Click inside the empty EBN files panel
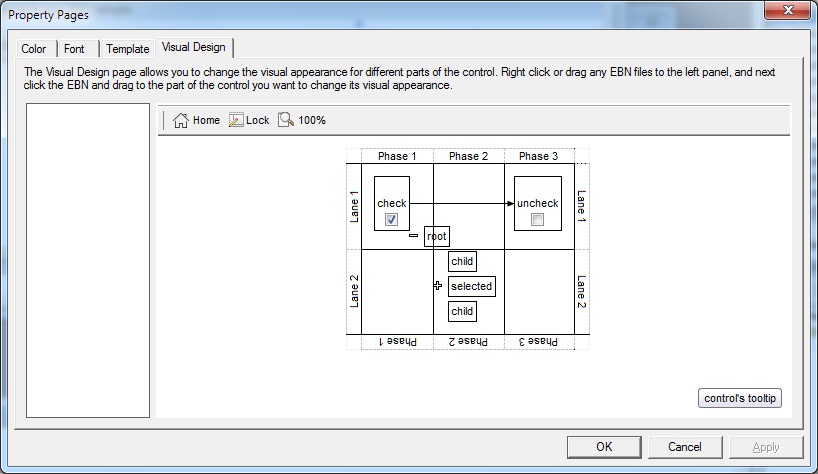Screen dimensions: 818x474 click(87, 260)
